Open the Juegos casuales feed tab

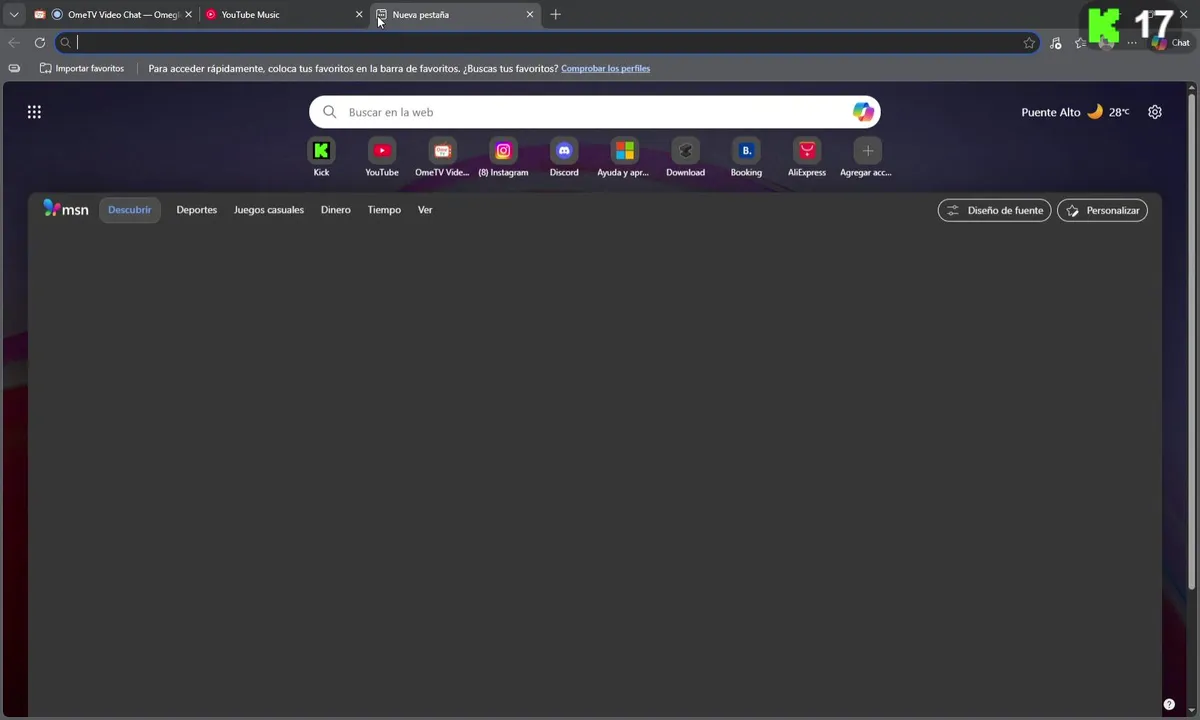click(x=269, y=210)
